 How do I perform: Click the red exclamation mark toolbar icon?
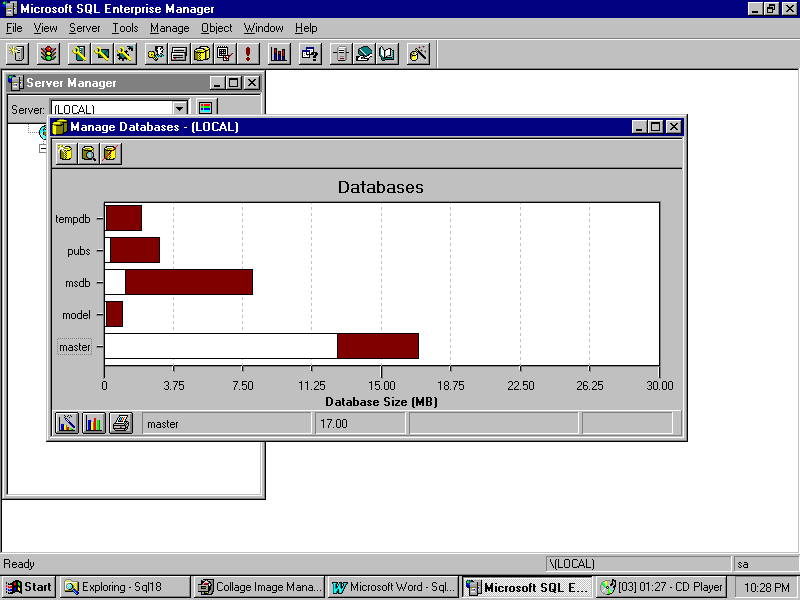coord(247,54)
